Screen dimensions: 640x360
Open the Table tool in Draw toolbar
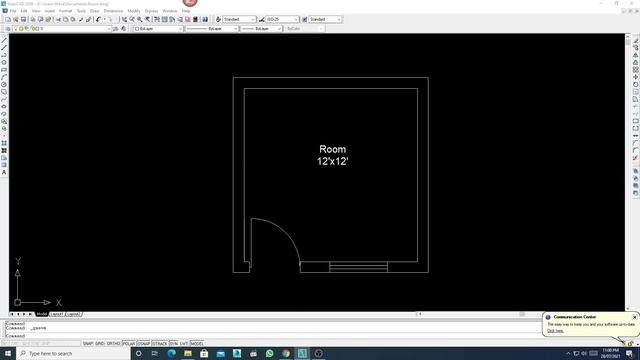pos(4,165)
